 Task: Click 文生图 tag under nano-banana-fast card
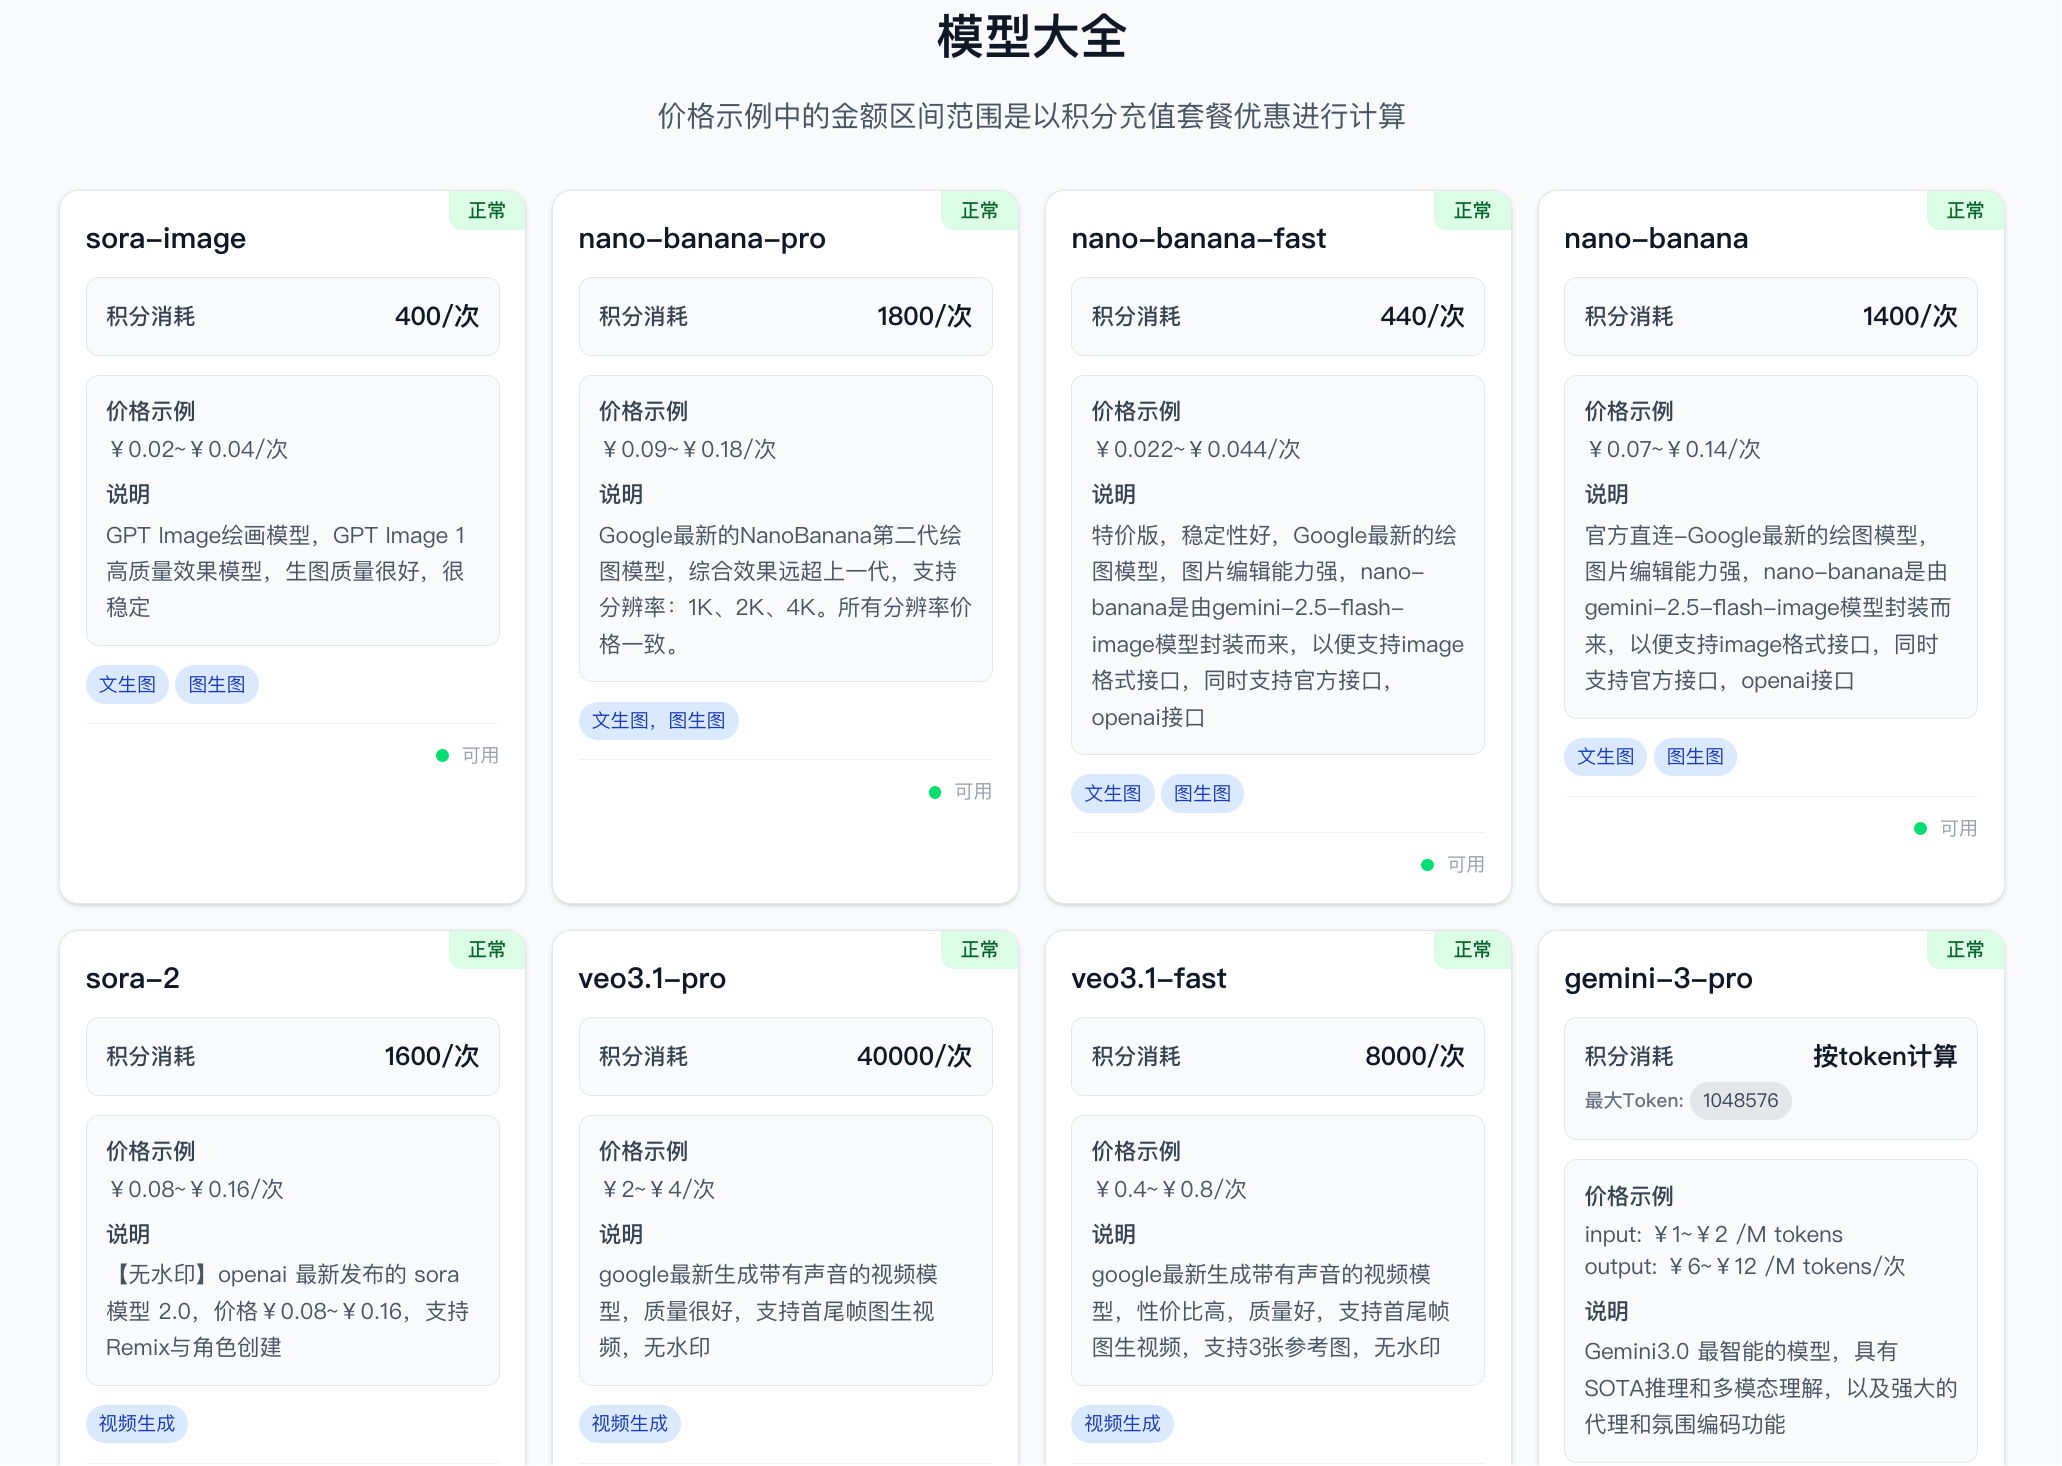[x=1112, y=794]
